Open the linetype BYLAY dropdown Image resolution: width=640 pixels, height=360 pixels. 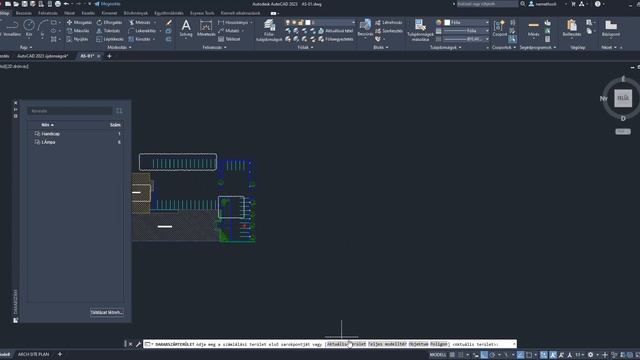[x=466, y=39]
